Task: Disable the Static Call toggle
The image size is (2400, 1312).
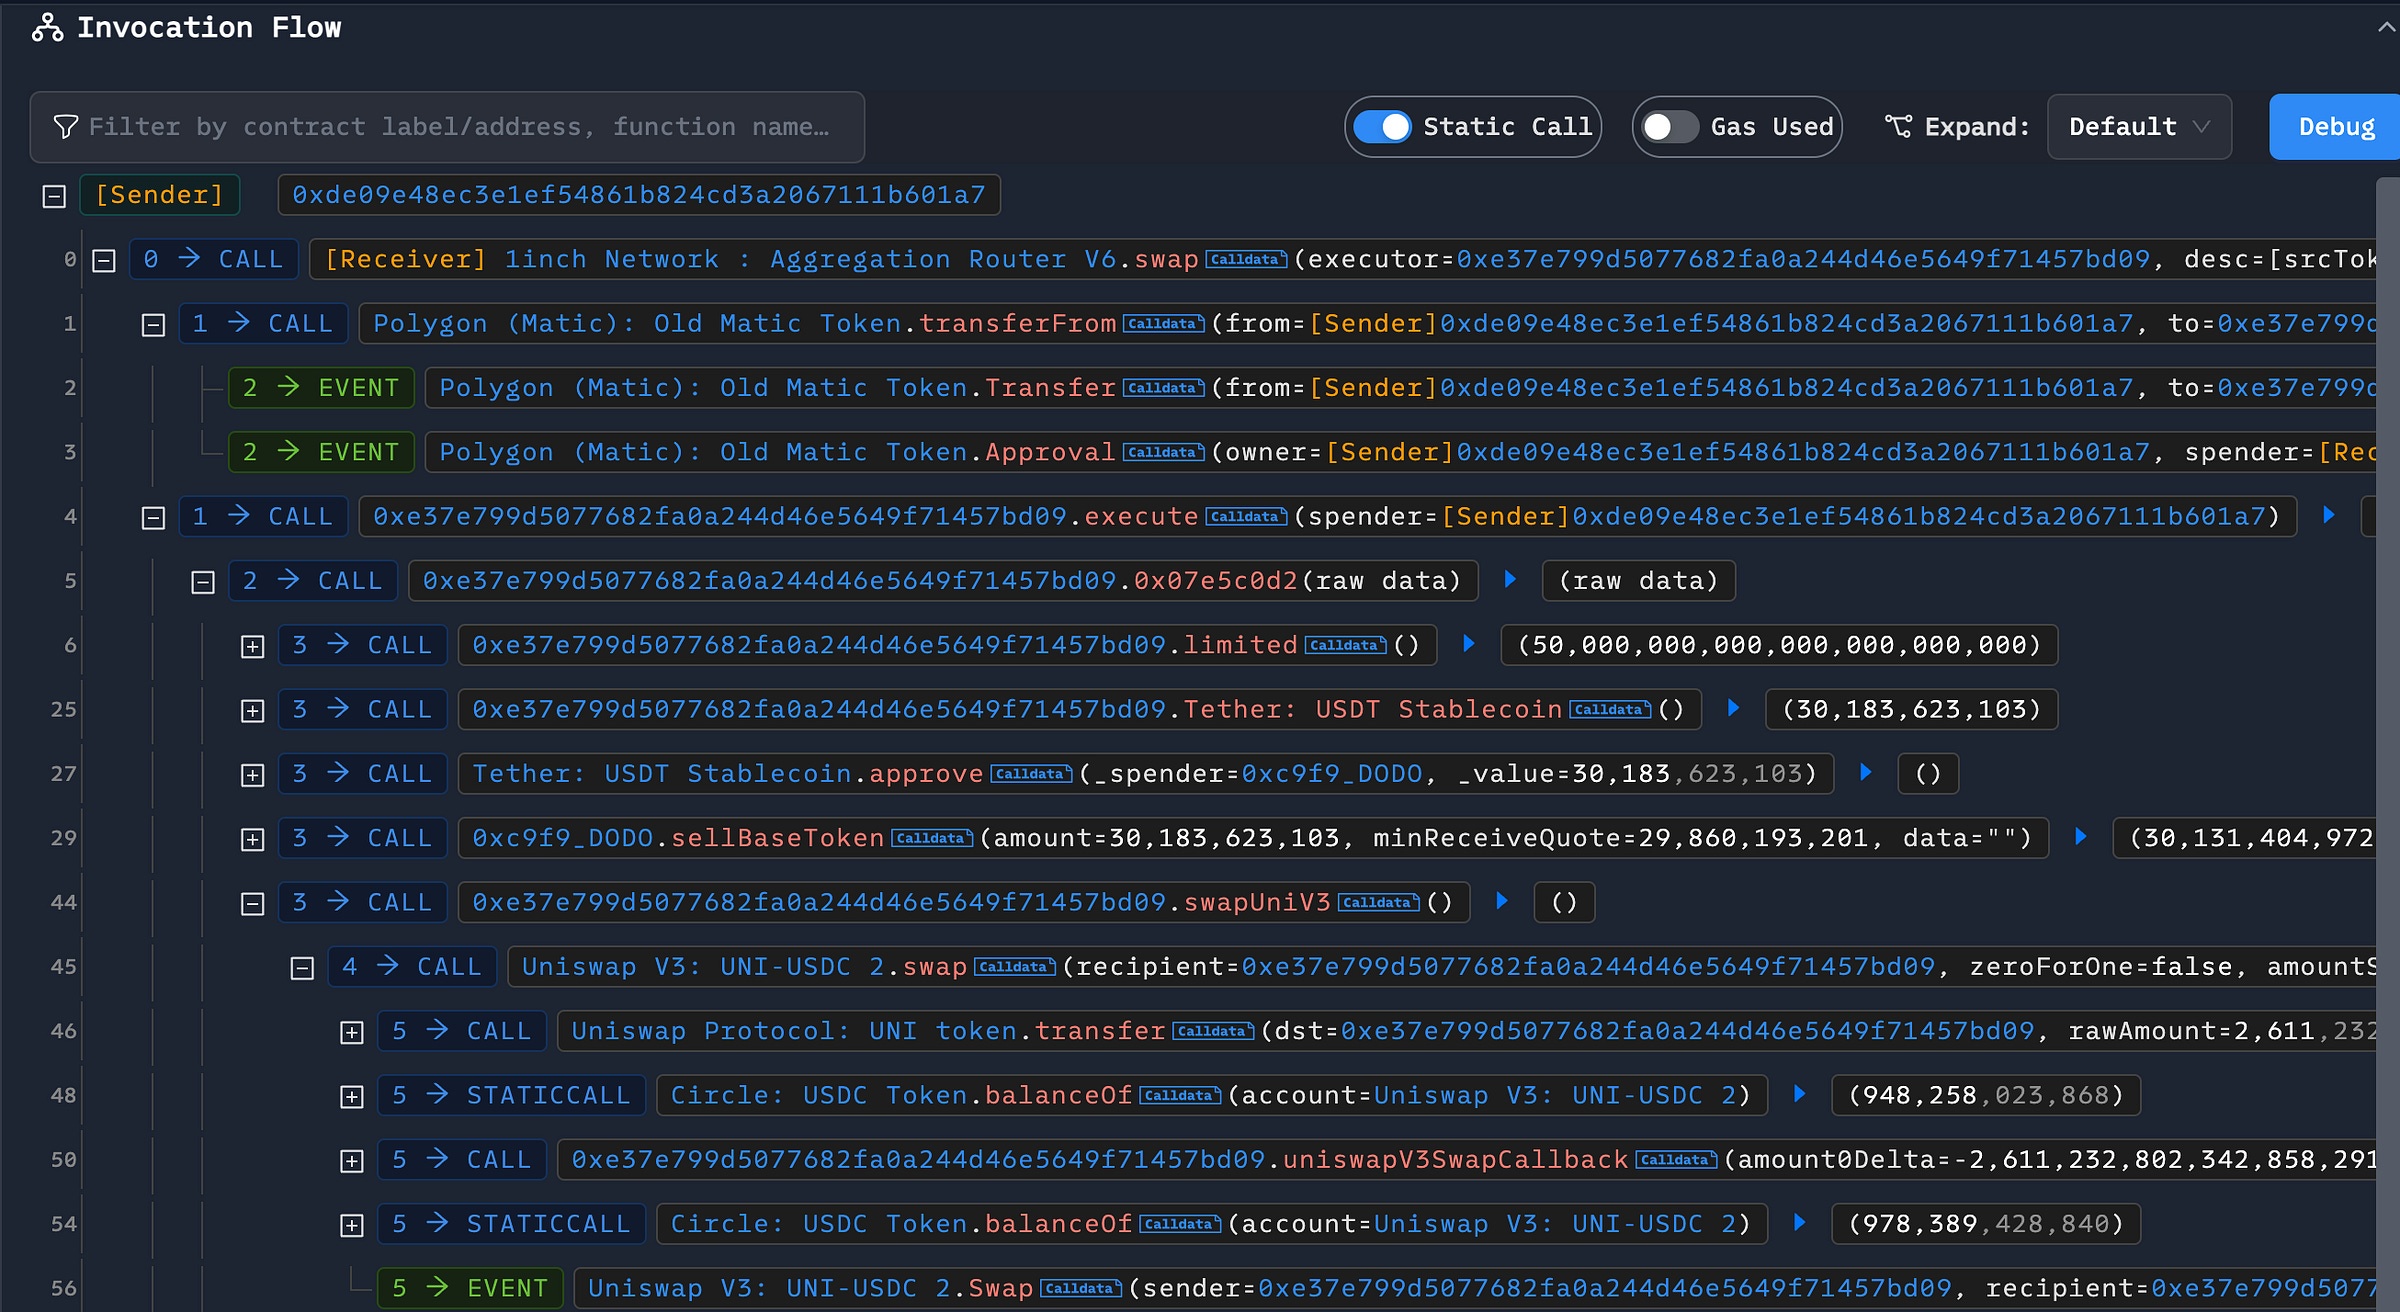Action: coord(1382,126)
